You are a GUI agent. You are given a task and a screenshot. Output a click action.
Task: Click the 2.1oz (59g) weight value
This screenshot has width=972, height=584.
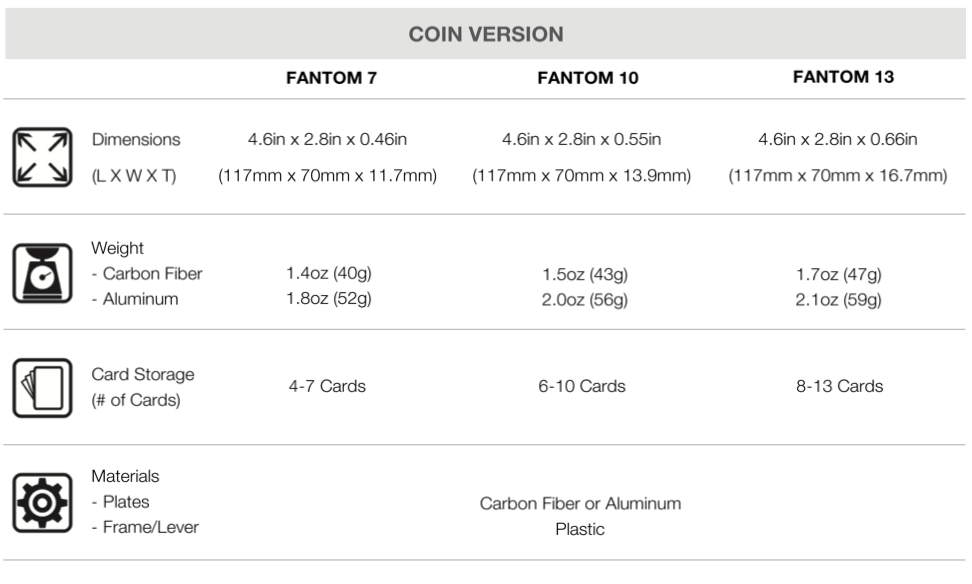[838, 300]
